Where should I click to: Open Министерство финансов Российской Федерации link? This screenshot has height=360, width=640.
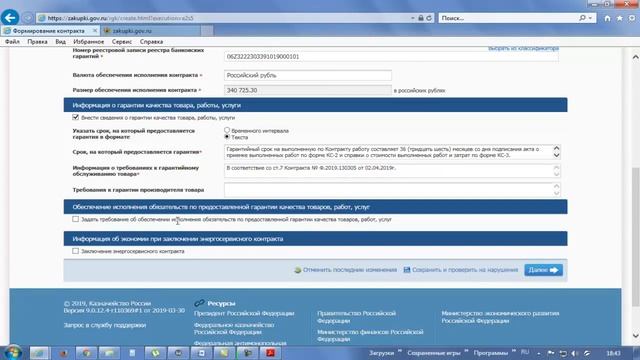coord(370,336)
